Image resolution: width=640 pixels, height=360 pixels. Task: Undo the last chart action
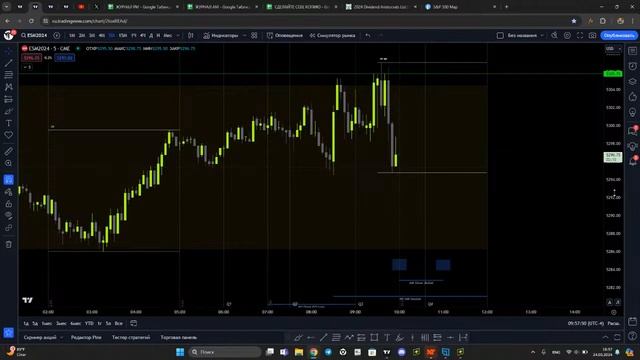368,36
